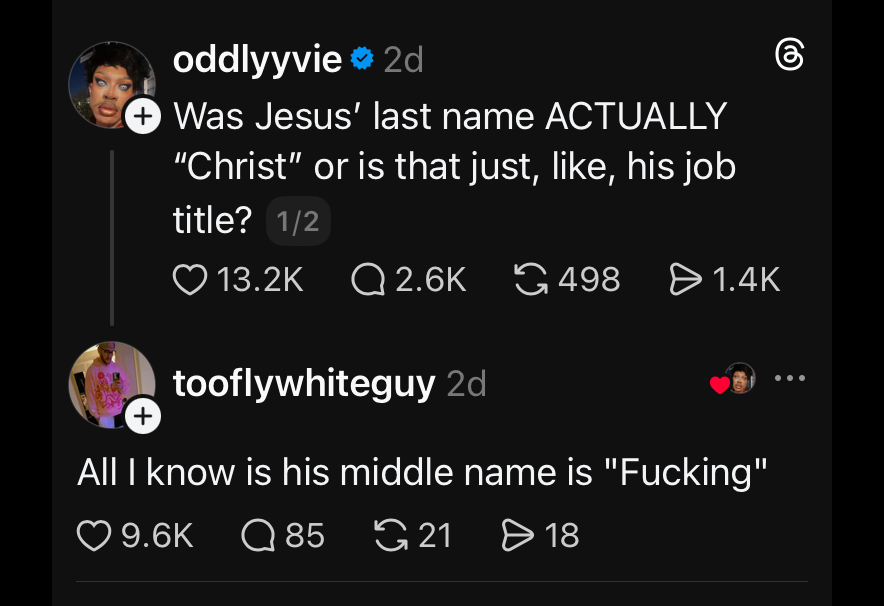
Task: Repost oddlyyvie's Jesus last name post
Action: coord(529,279)
